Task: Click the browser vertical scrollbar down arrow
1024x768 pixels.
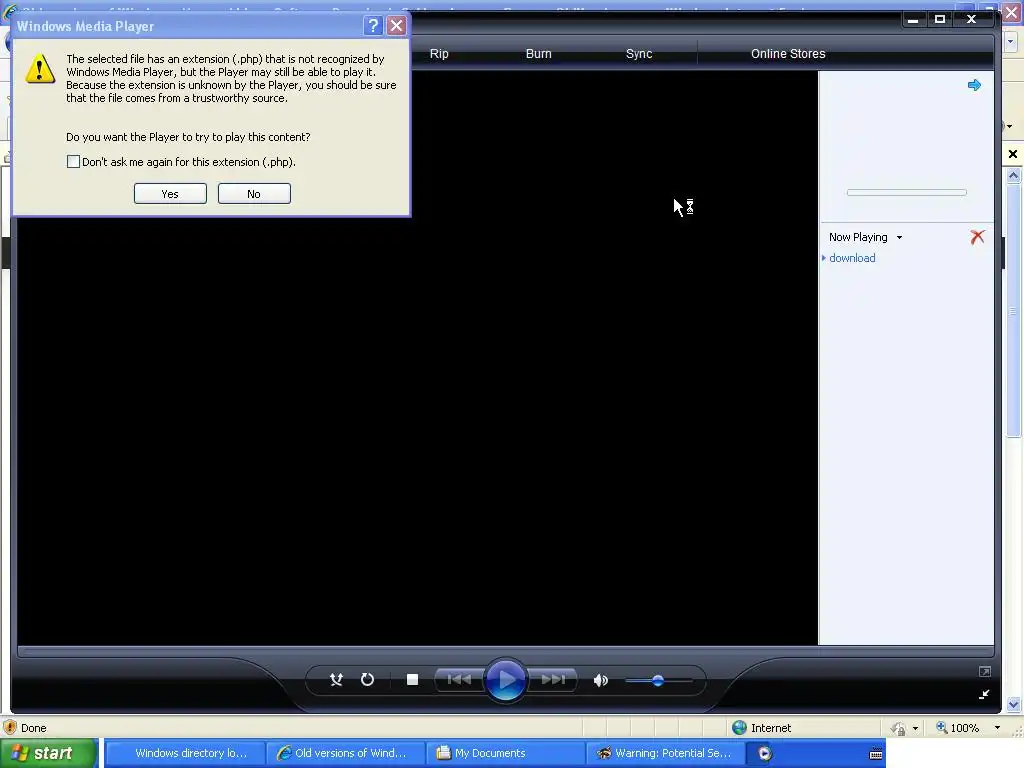Action: [x=1014, y=705]
